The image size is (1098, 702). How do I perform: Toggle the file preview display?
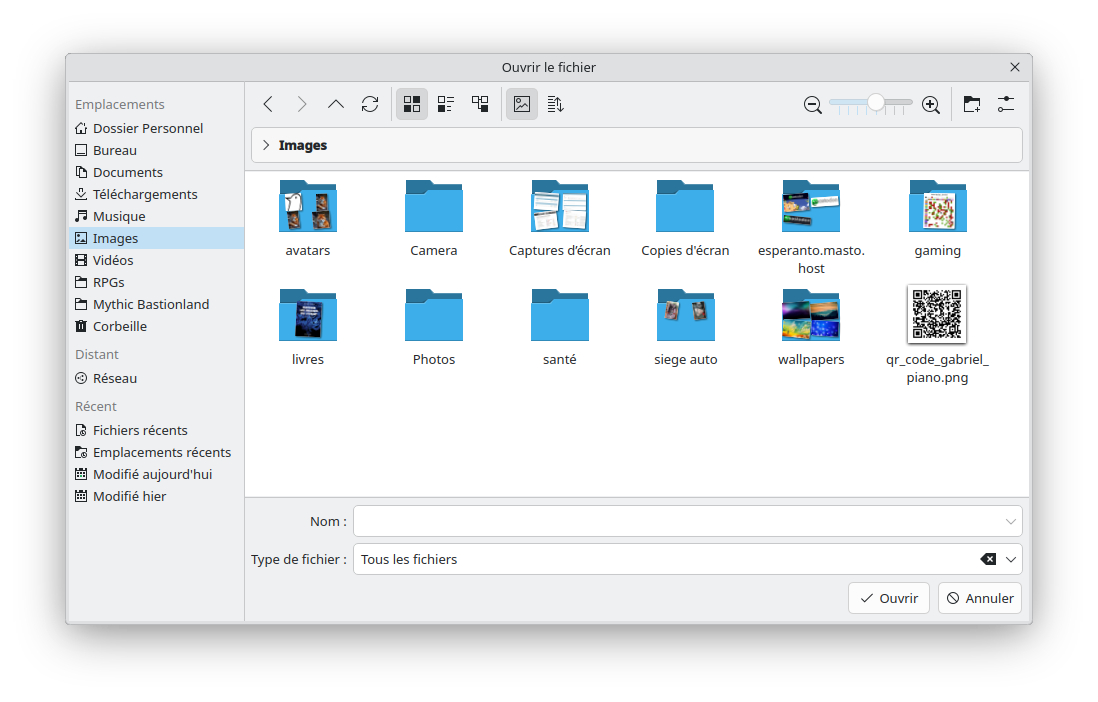pos(522,104)
